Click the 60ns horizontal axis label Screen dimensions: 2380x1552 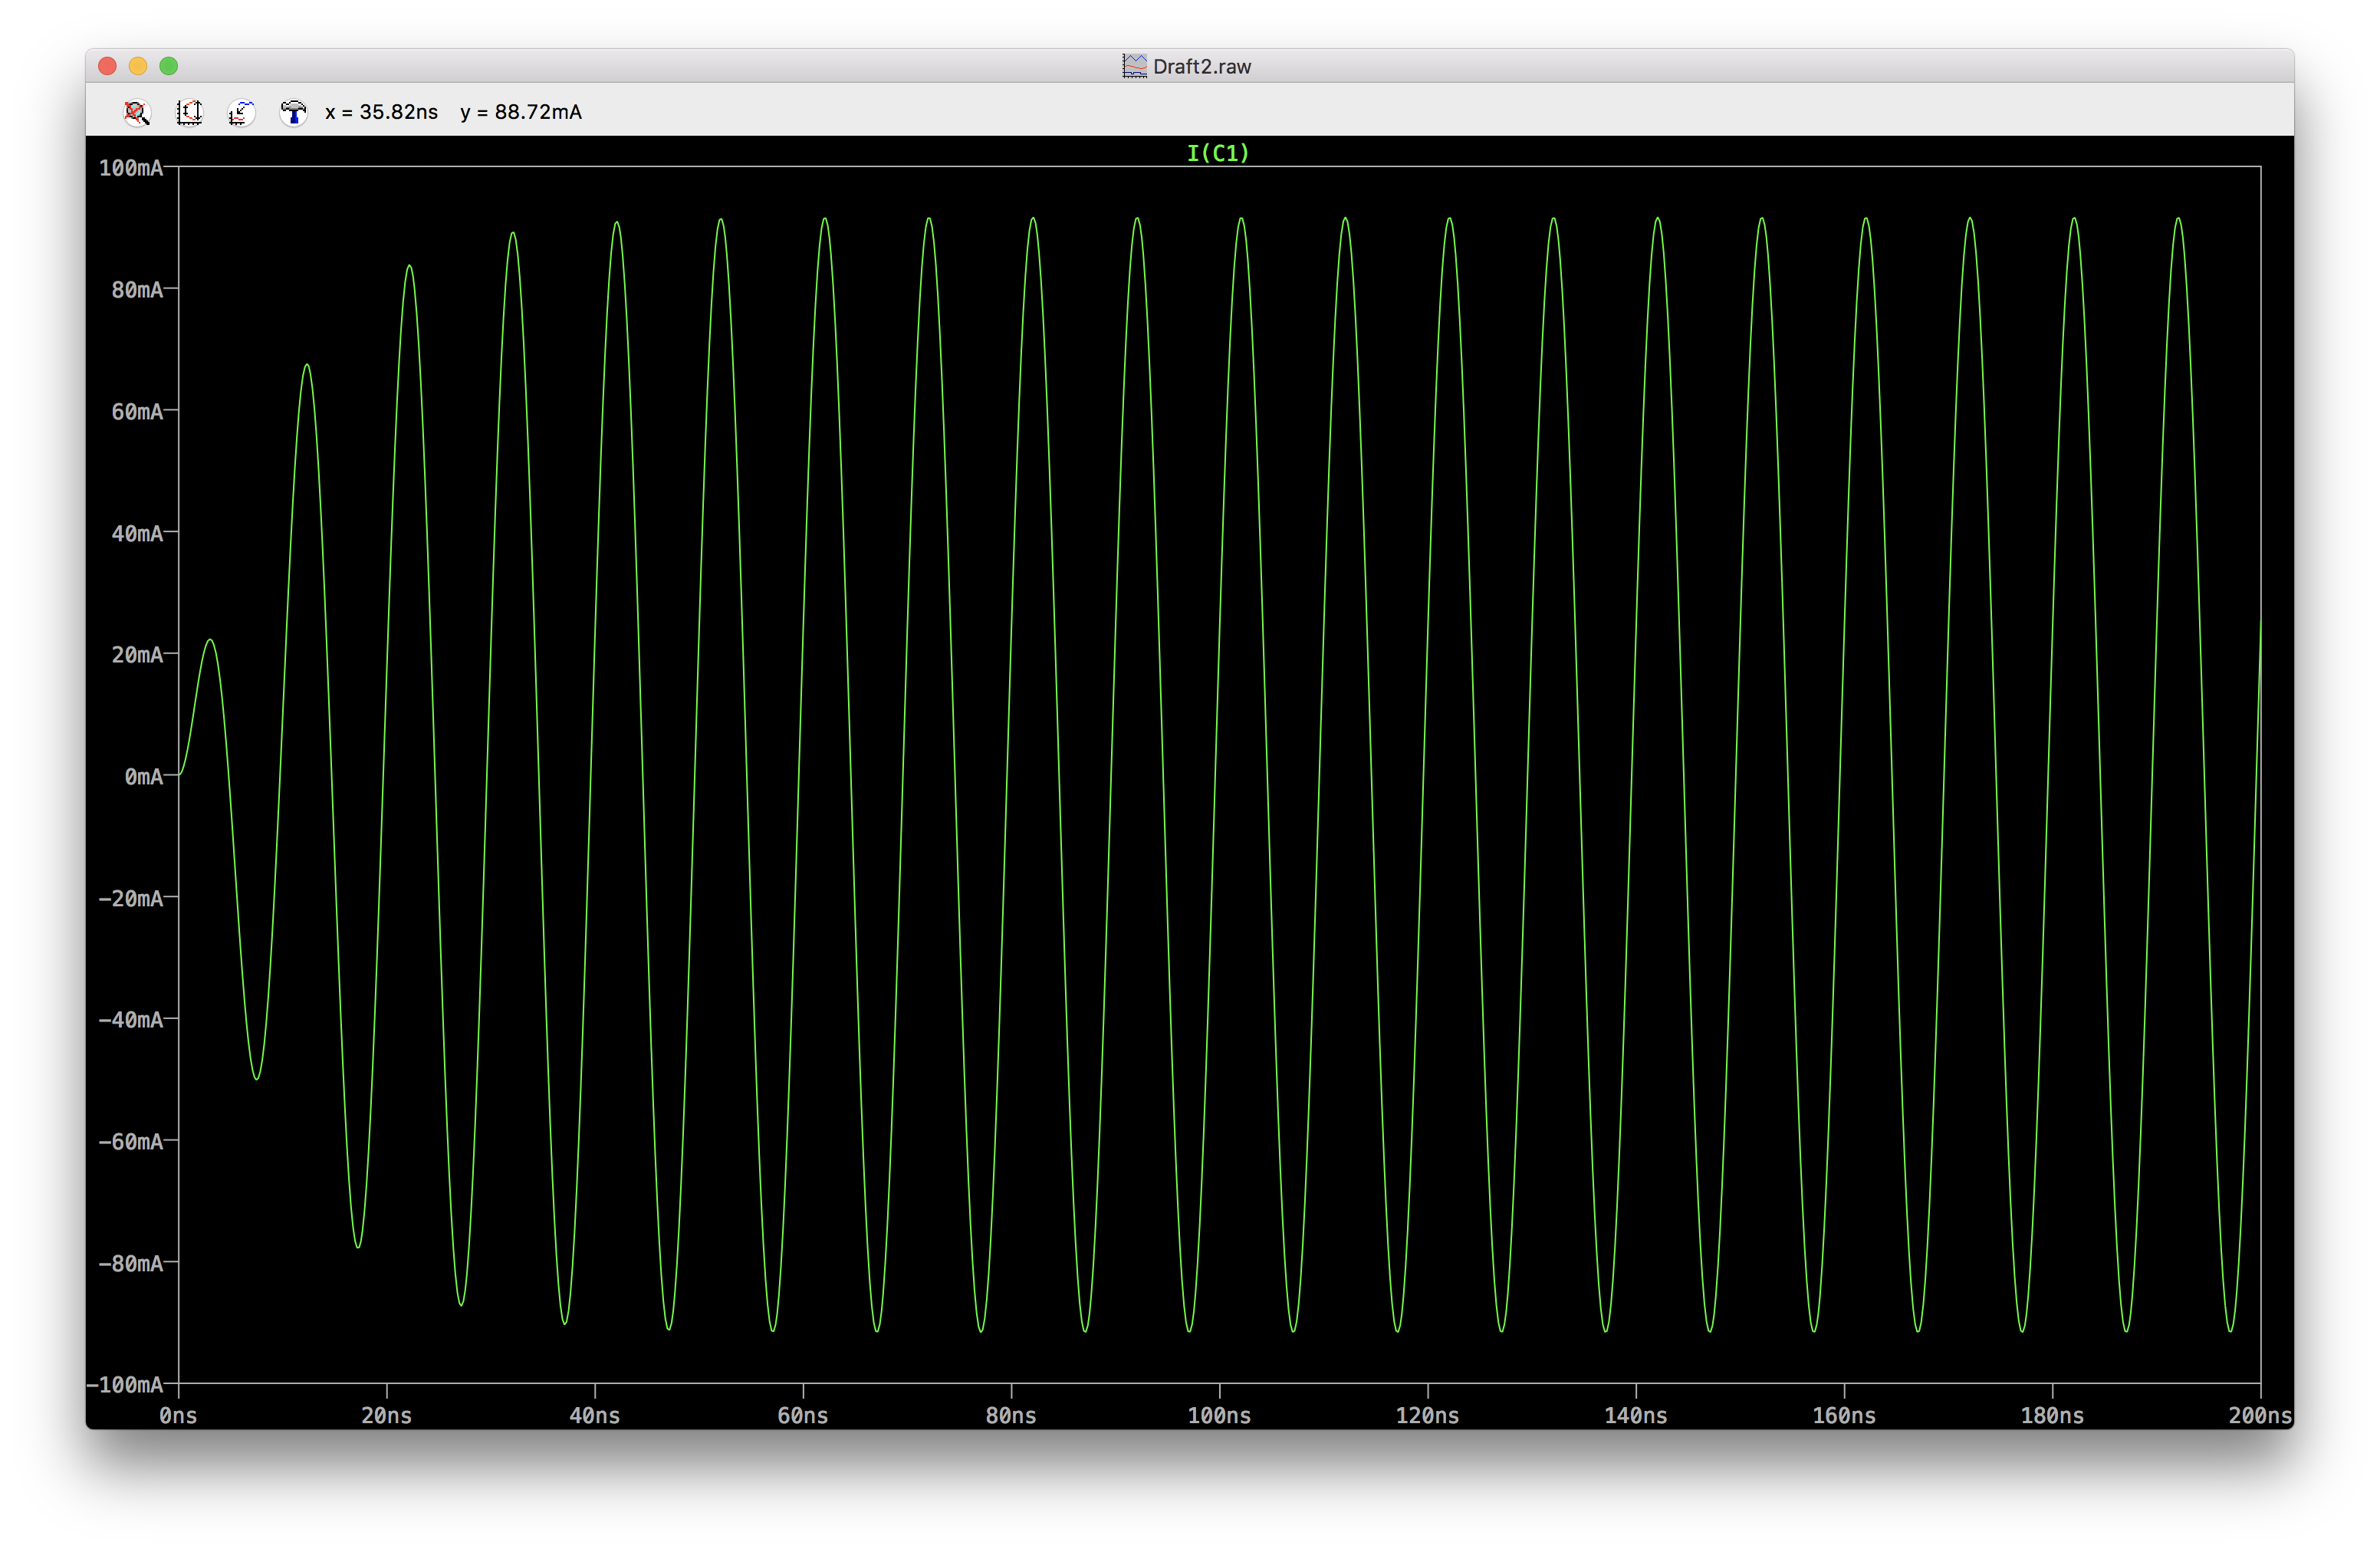pos(802,1415)
